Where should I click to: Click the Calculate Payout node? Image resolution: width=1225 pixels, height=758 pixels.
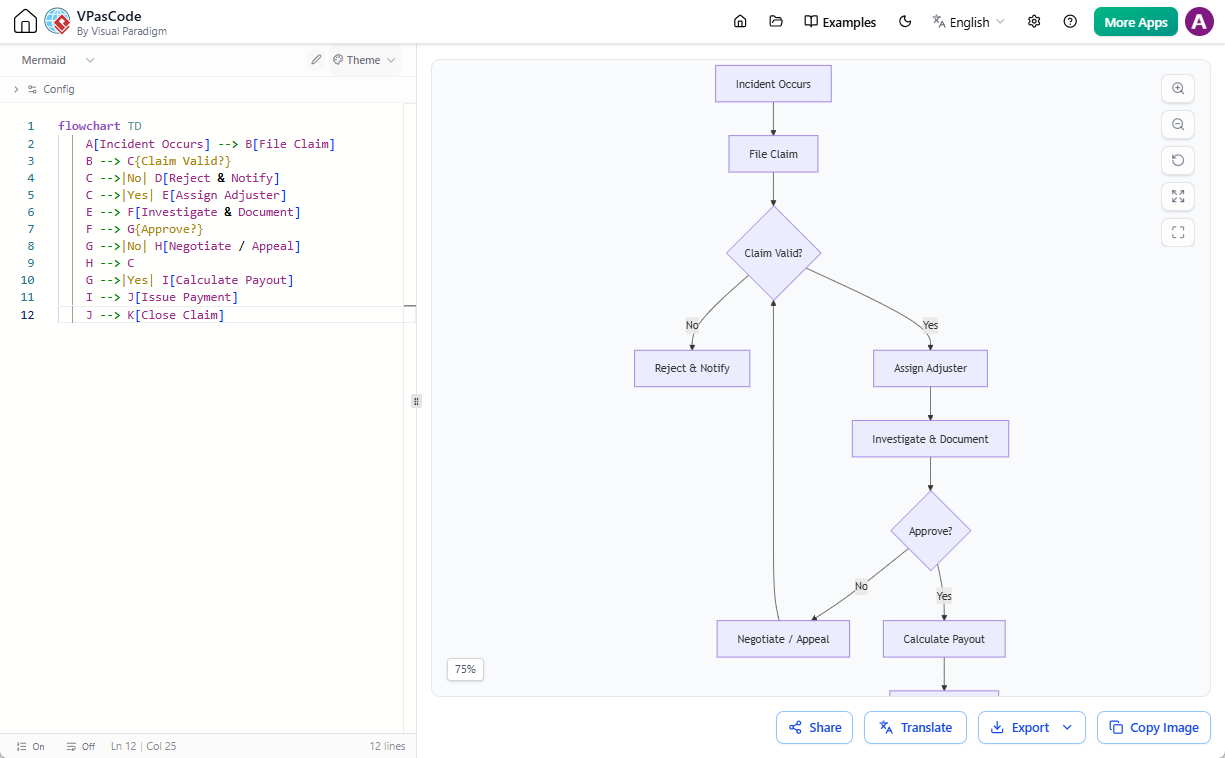pos(944,639)
